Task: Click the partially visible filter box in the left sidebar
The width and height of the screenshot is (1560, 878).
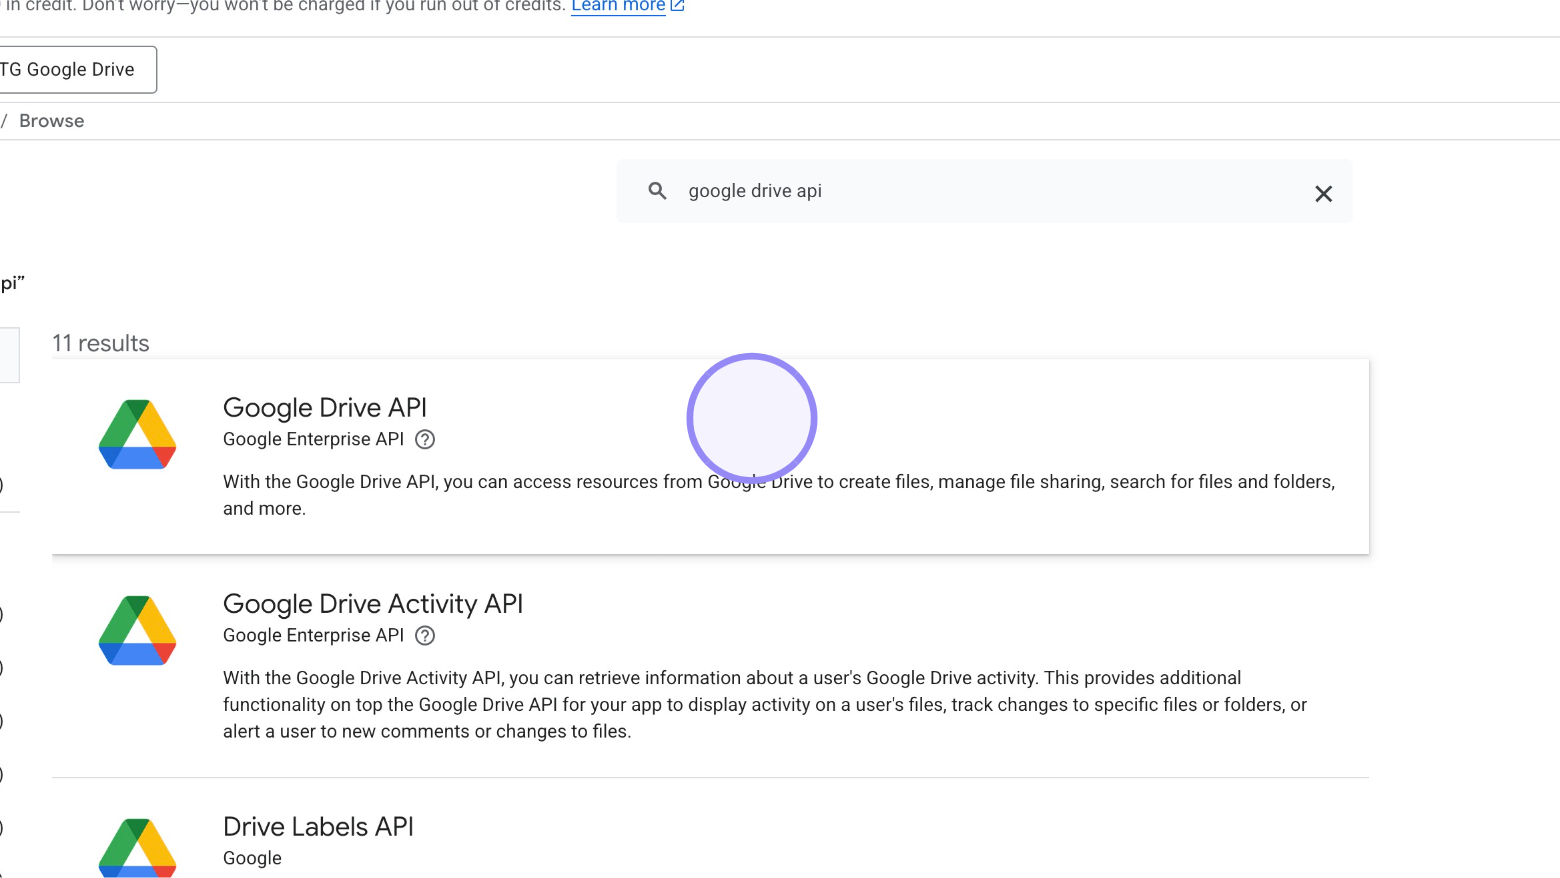Action: tap(8, 355)
